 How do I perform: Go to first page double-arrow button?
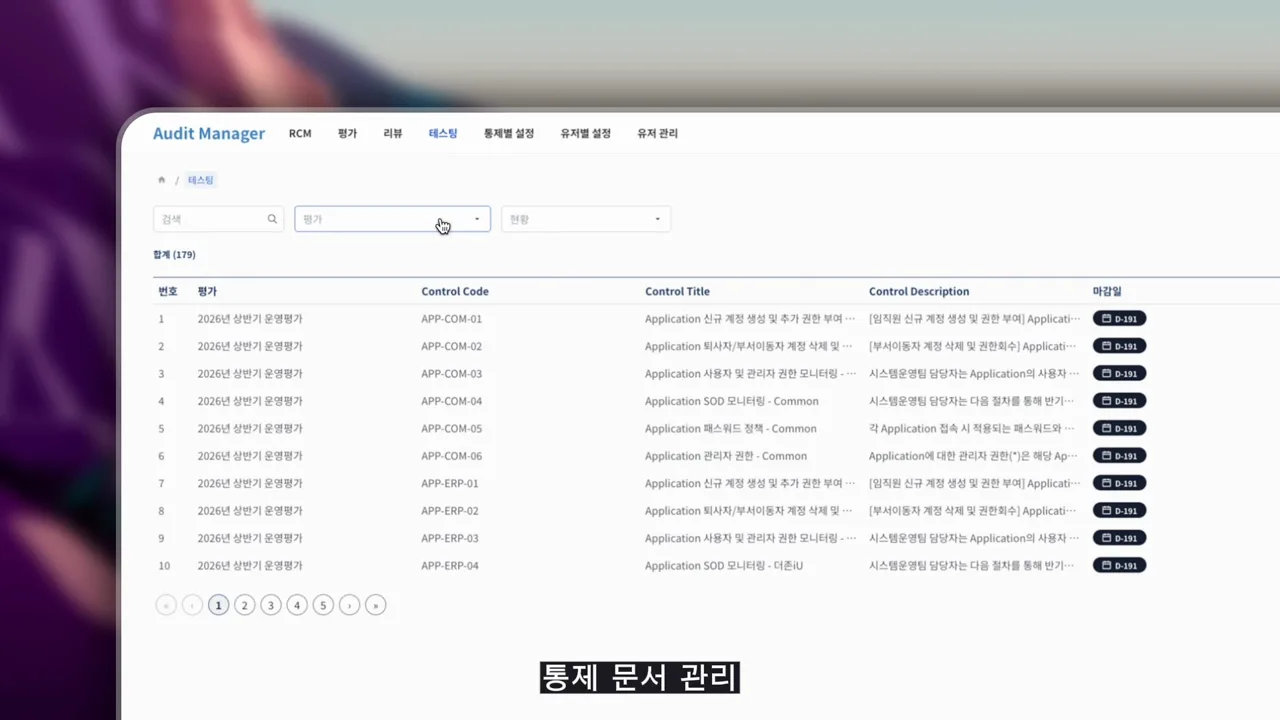point(166,605)
